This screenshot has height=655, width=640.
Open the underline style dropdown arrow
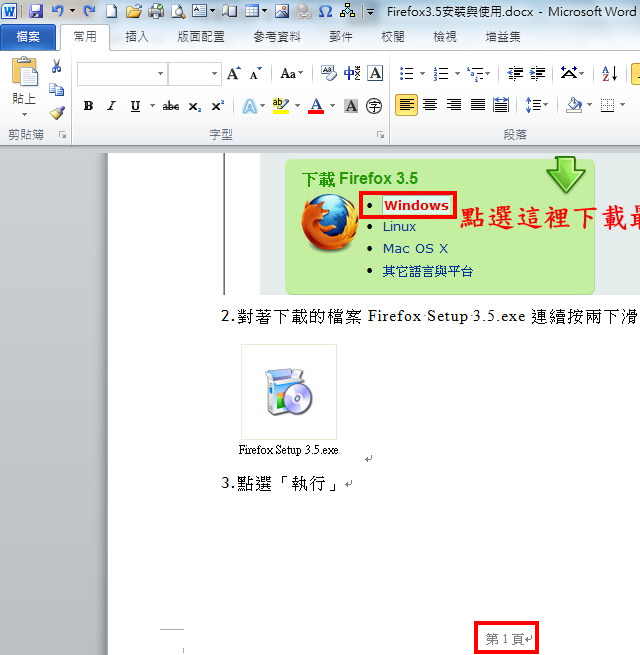(x=152, y=106)
